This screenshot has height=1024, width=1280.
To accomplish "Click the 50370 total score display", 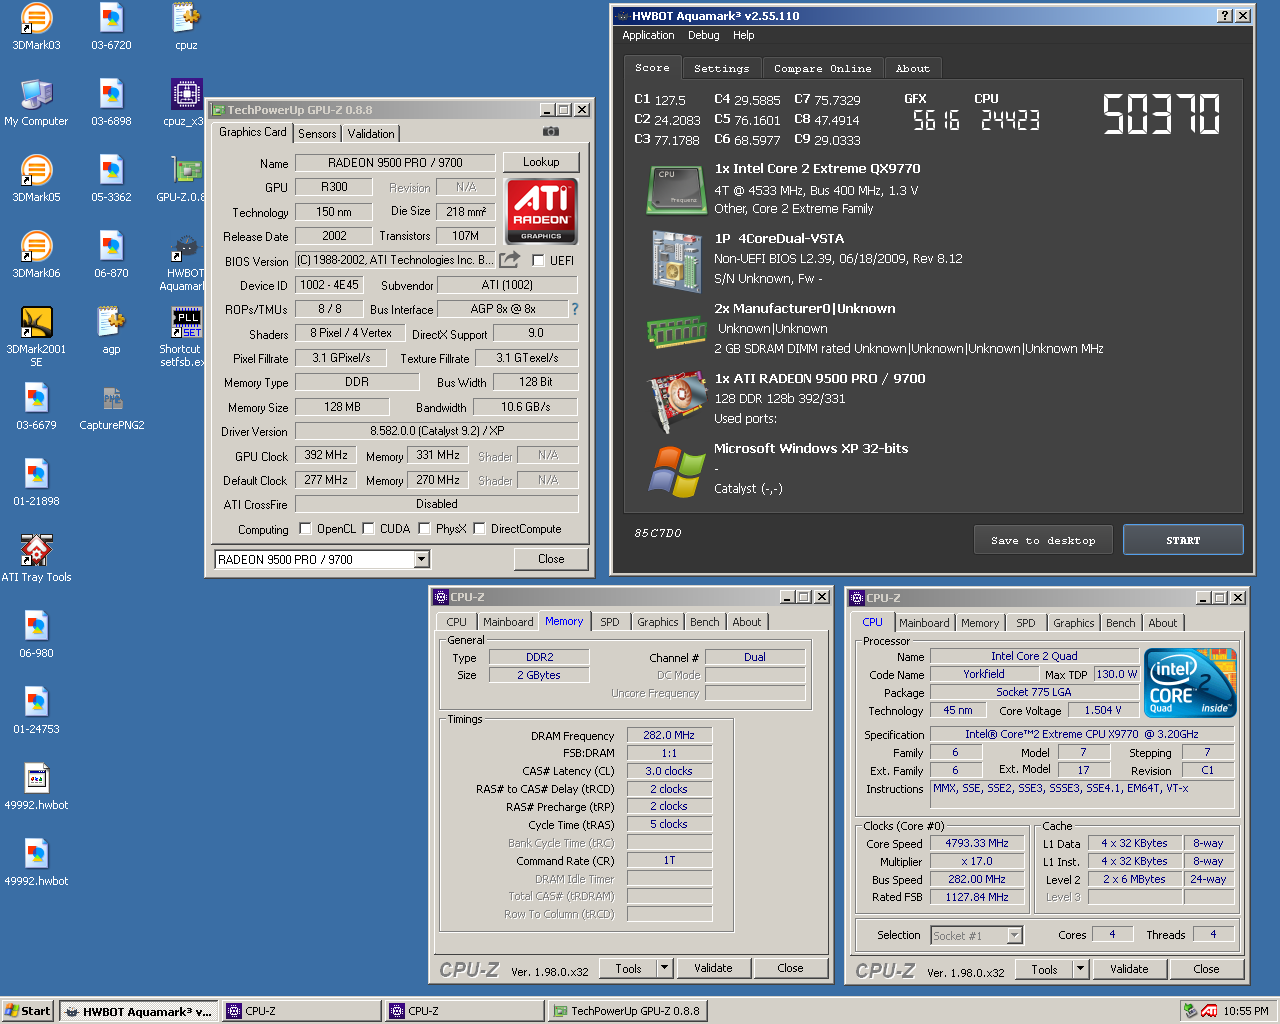I will 1162,113.
